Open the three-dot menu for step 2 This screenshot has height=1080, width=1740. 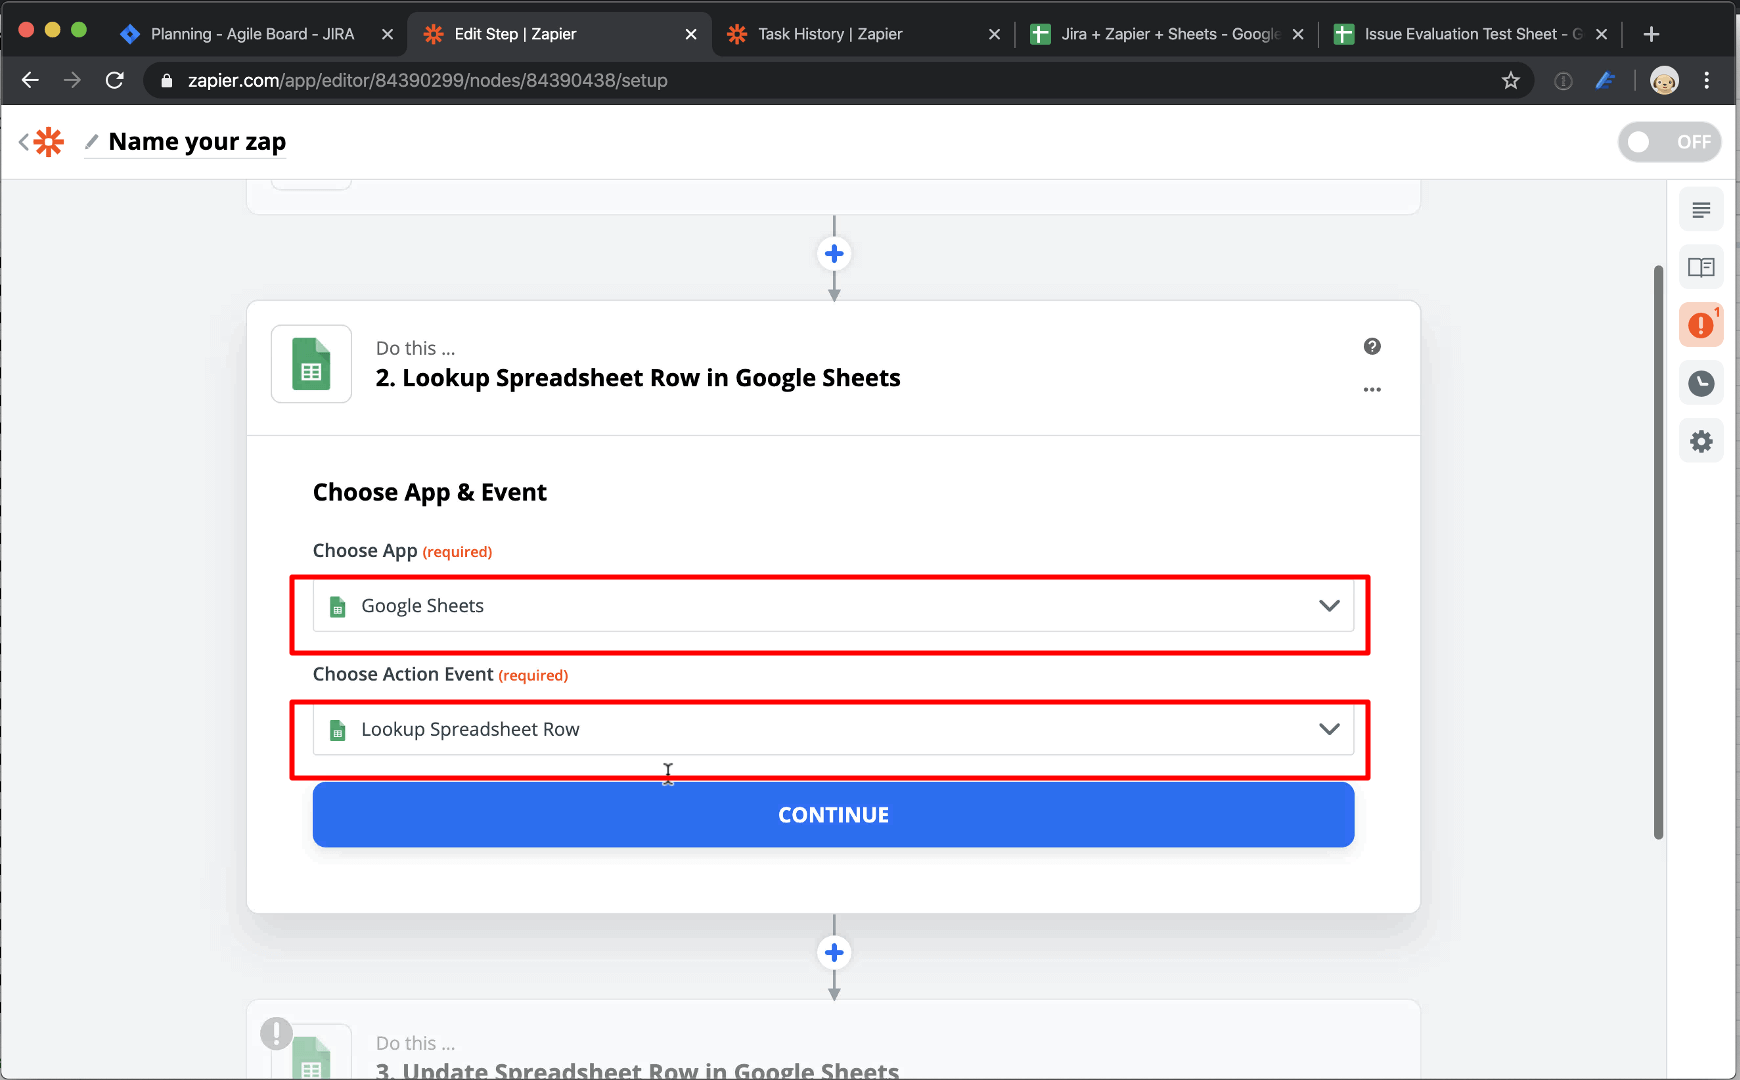pyautogui.click(x=1372, y=389)
